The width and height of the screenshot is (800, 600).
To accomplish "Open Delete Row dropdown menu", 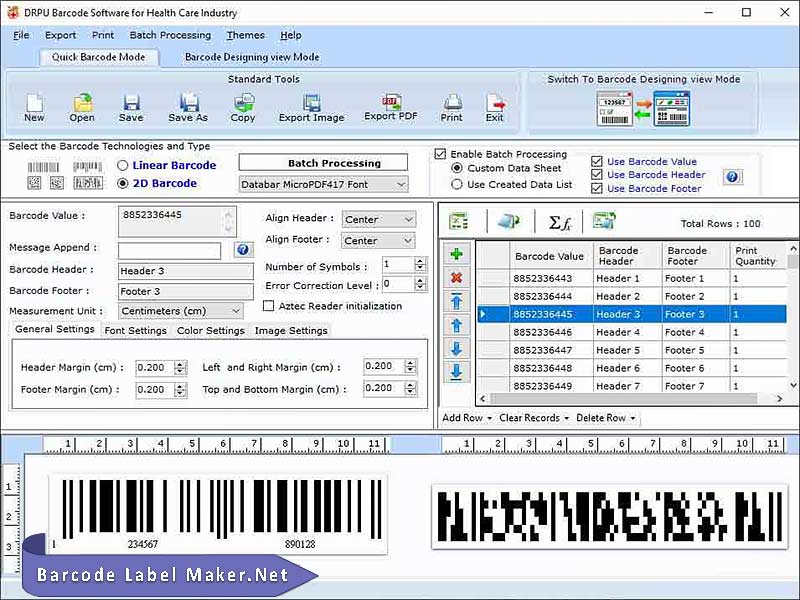I will pyautogui.click(x=606, y=418).
